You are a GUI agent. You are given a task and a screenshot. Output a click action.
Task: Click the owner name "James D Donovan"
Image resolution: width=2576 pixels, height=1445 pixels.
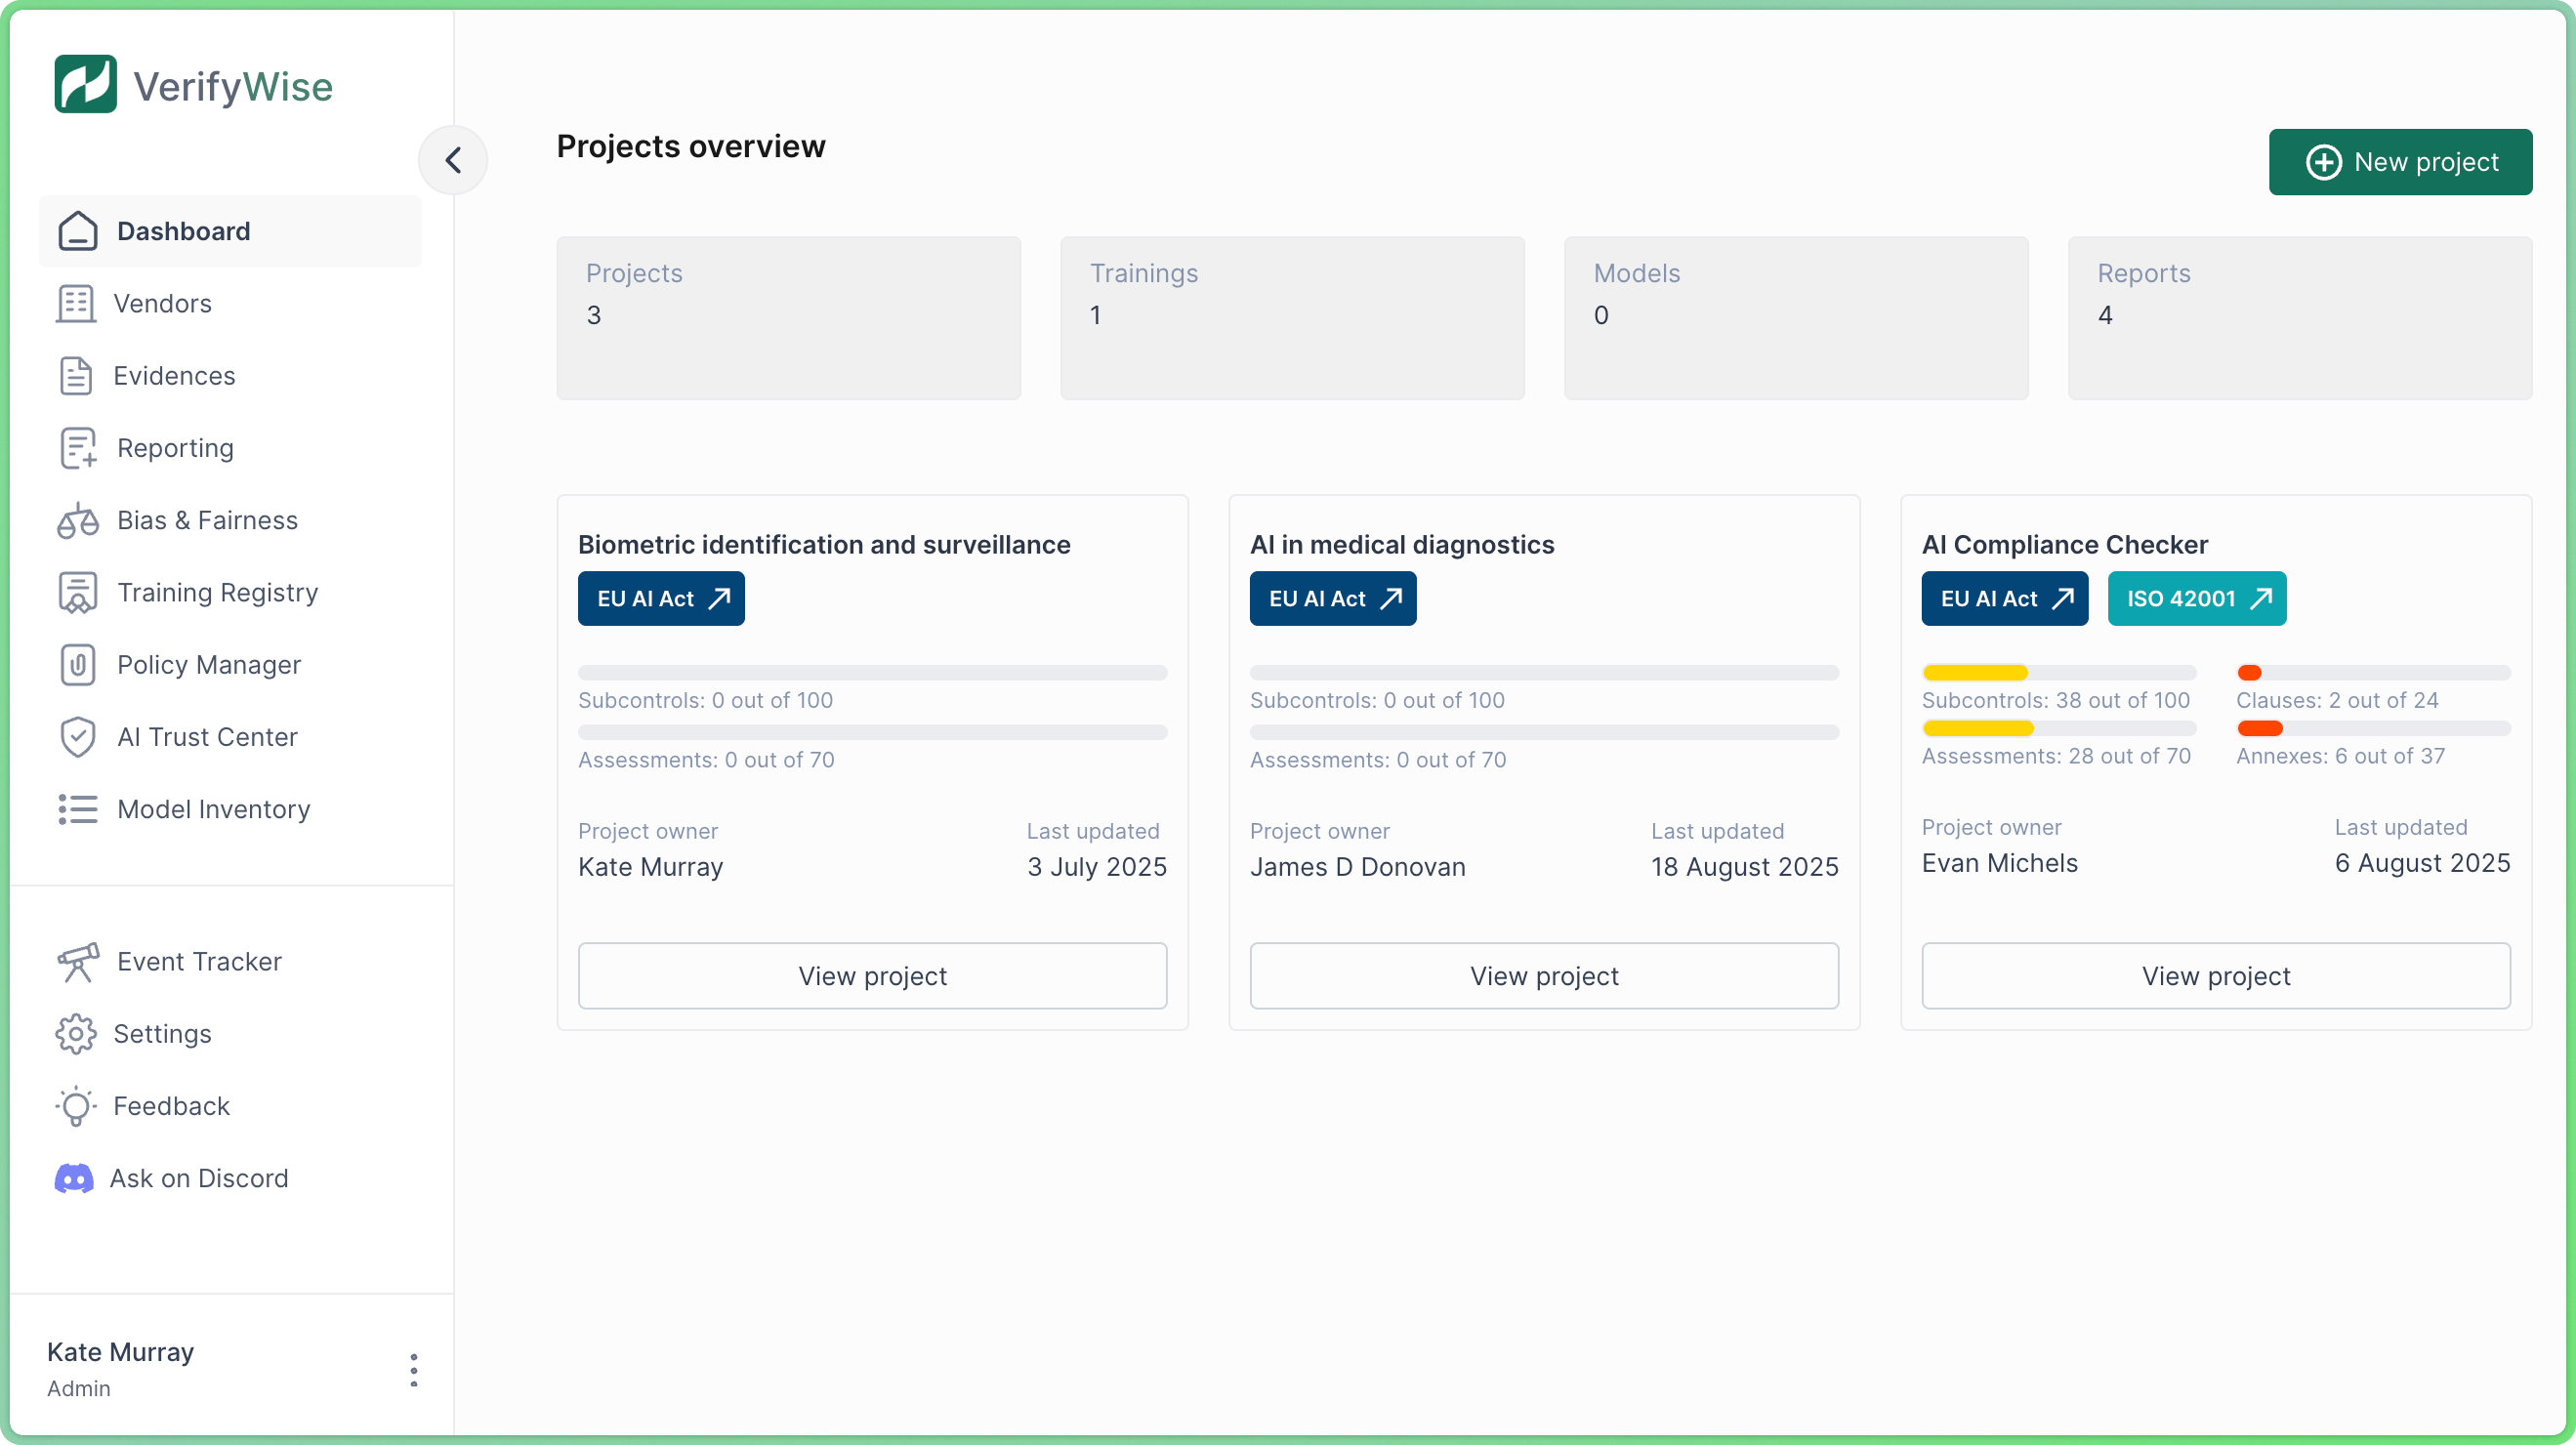tap(1357, 866)
